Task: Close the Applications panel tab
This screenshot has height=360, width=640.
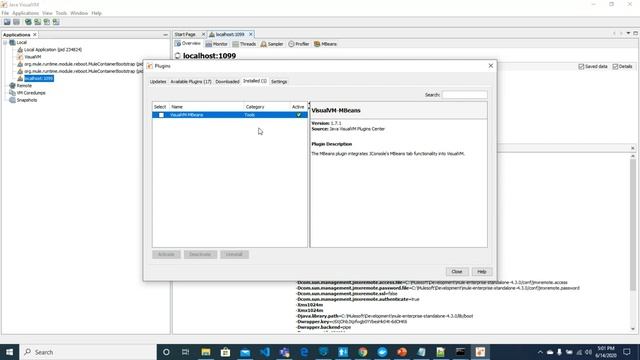Action: 35,35
